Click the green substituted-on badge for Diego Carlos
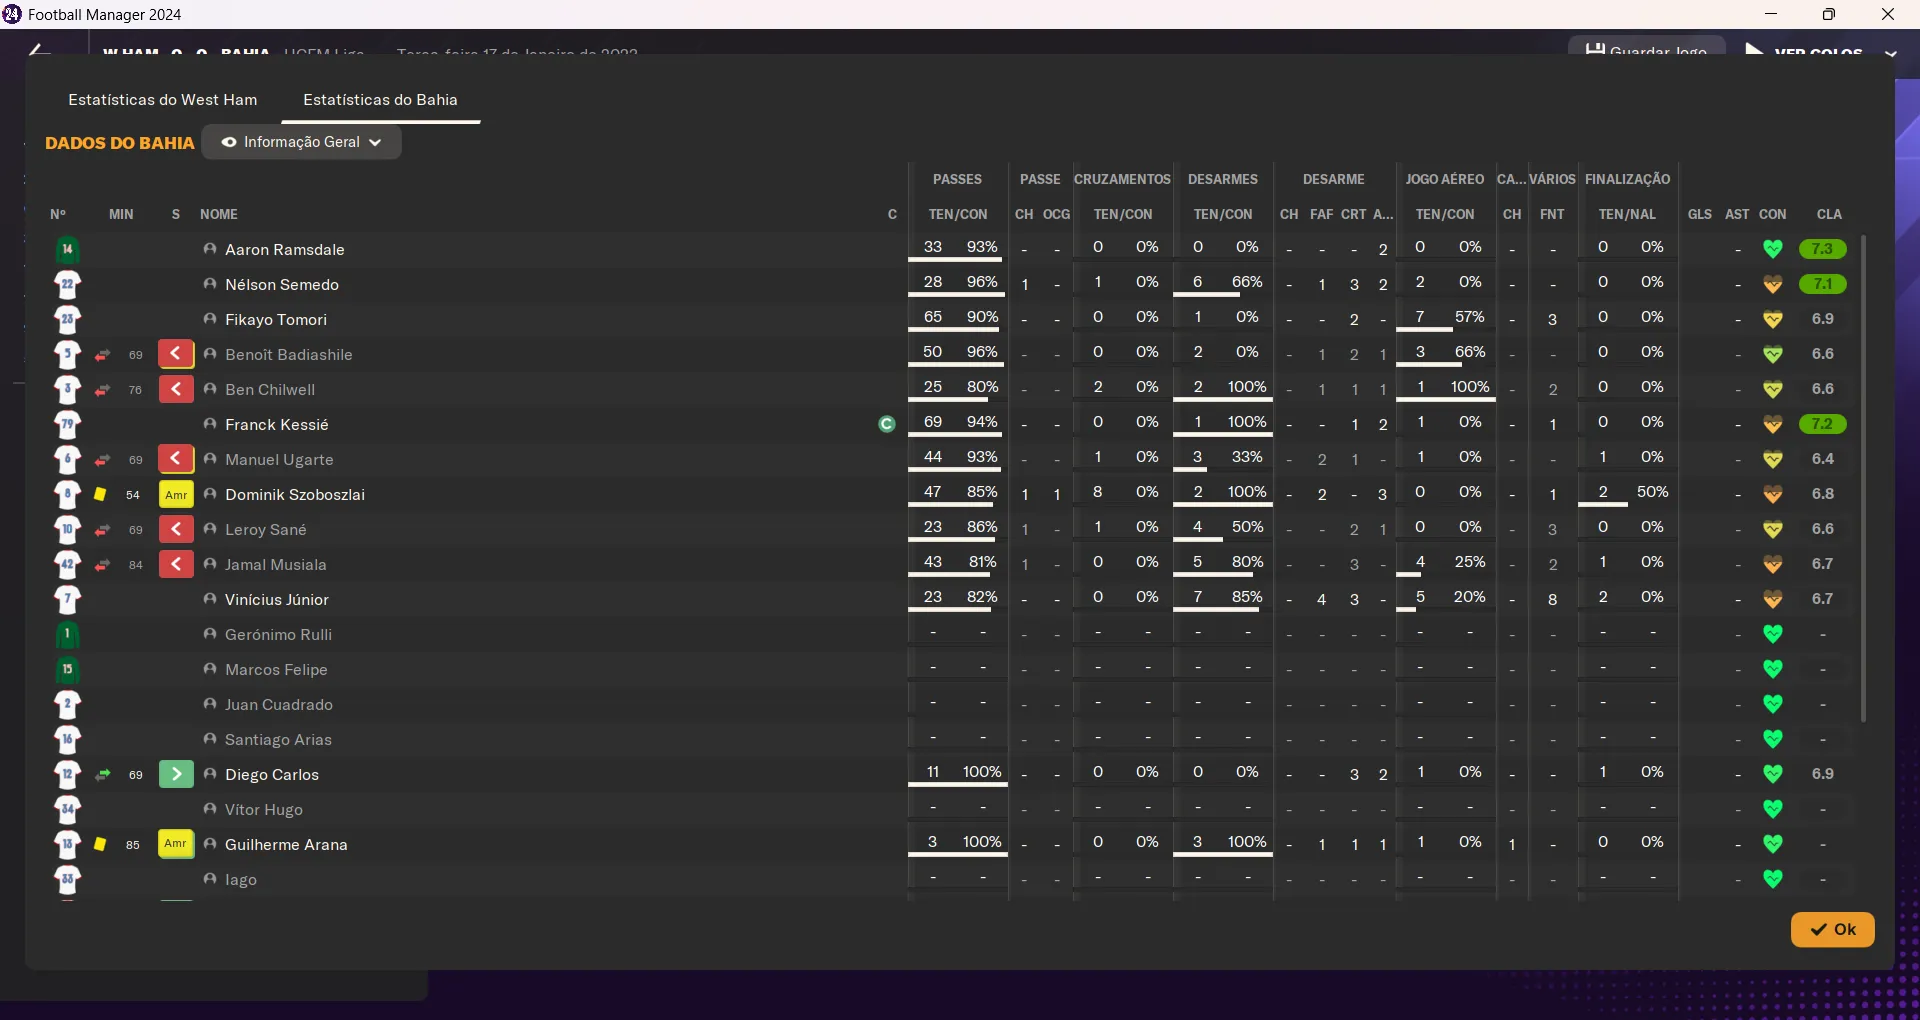 (x=176, y=774)
